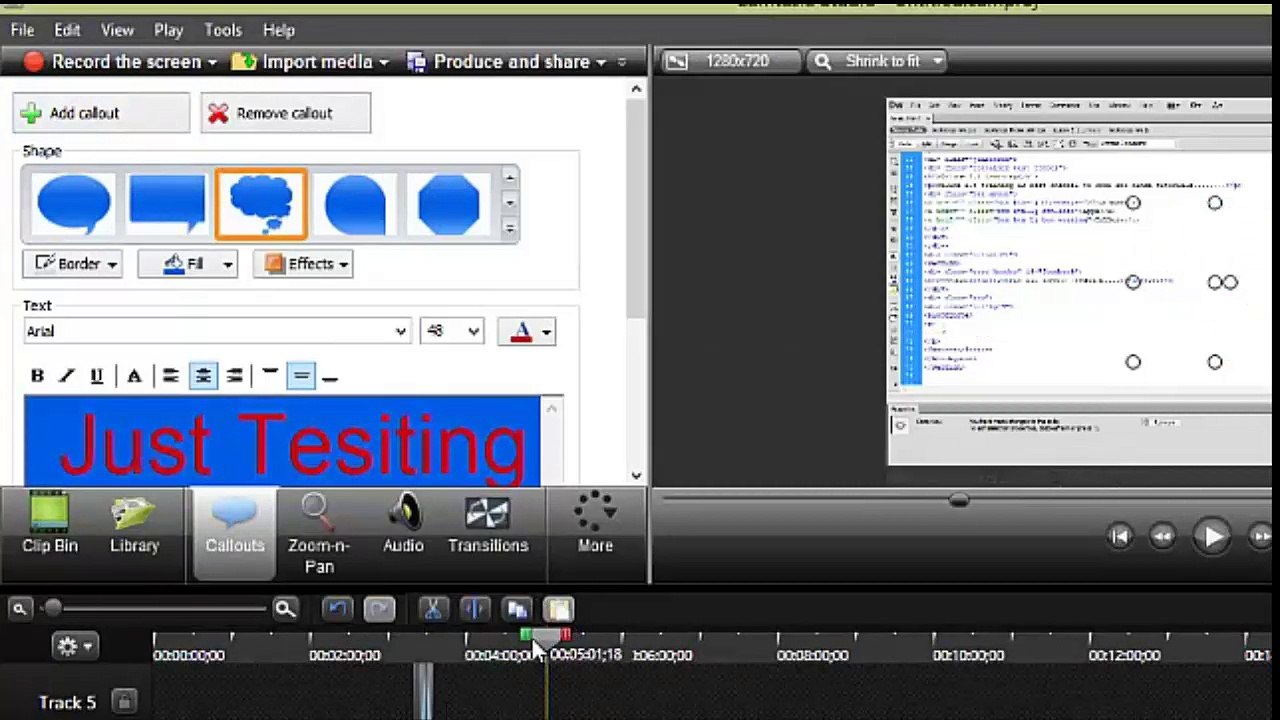Open the Tools menu
The image size is (1280, 720).
click(x=223, y=30)
